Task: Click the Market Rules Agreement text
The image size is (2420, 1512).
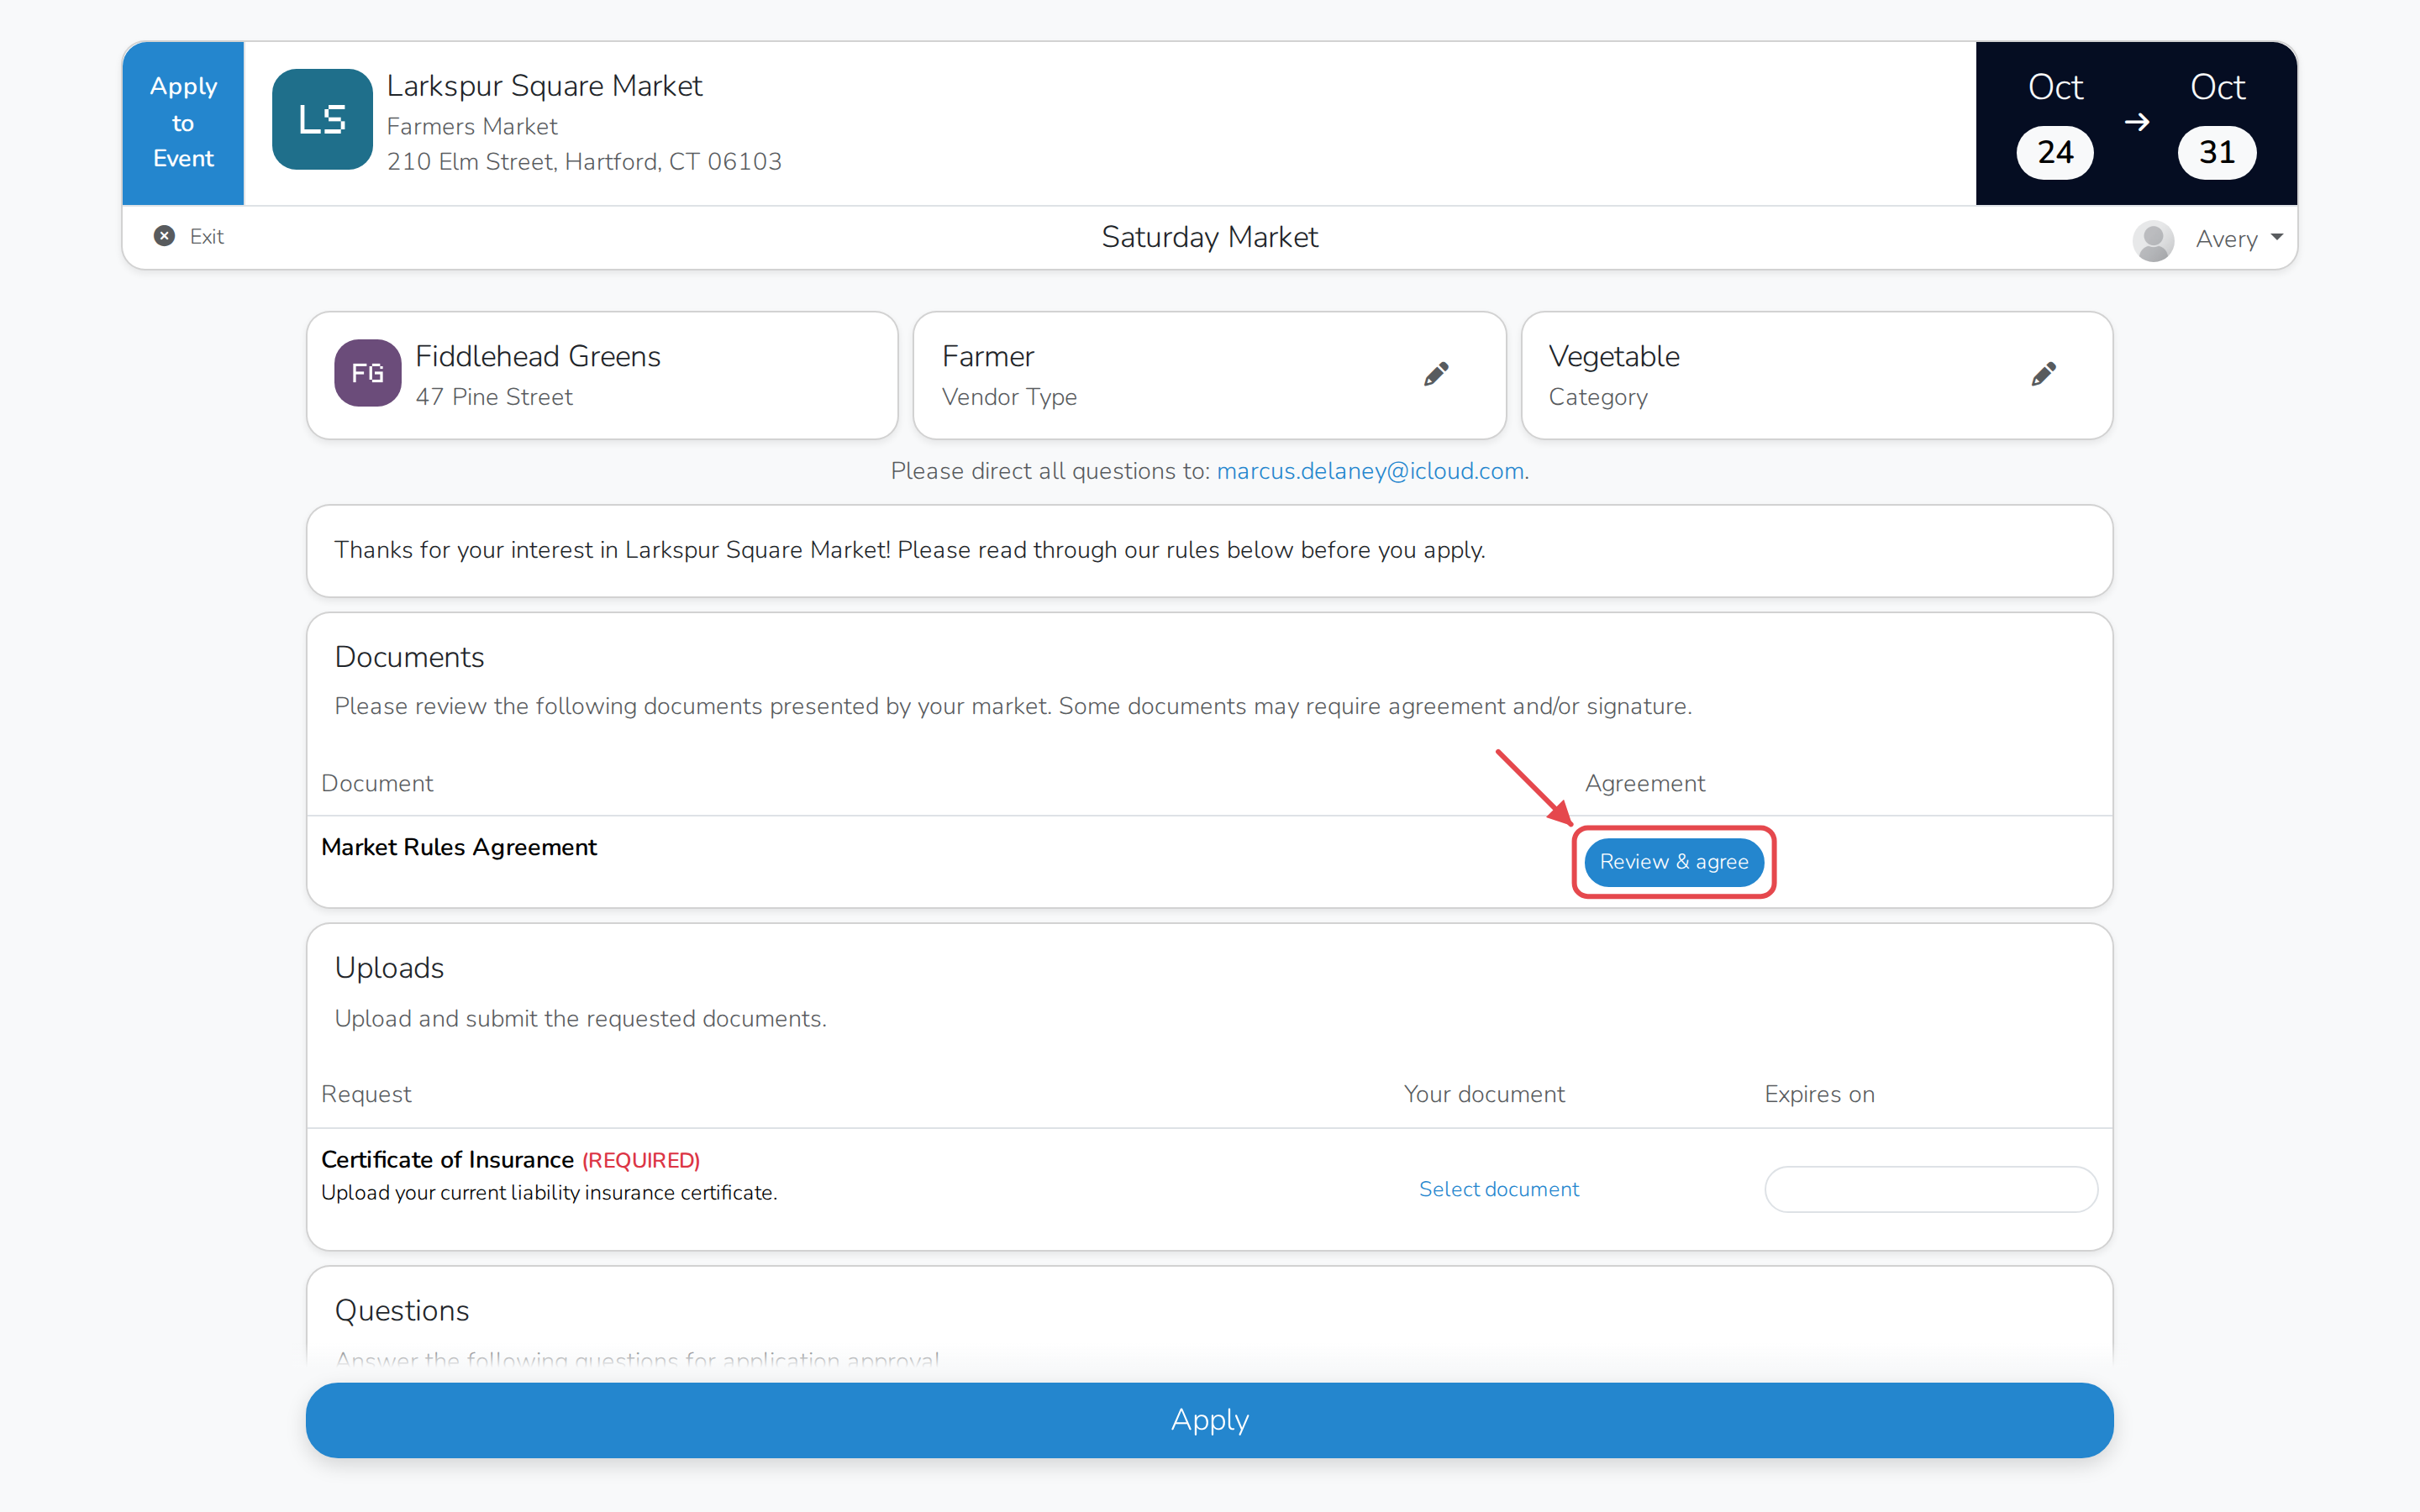Action: coord(459,847)
